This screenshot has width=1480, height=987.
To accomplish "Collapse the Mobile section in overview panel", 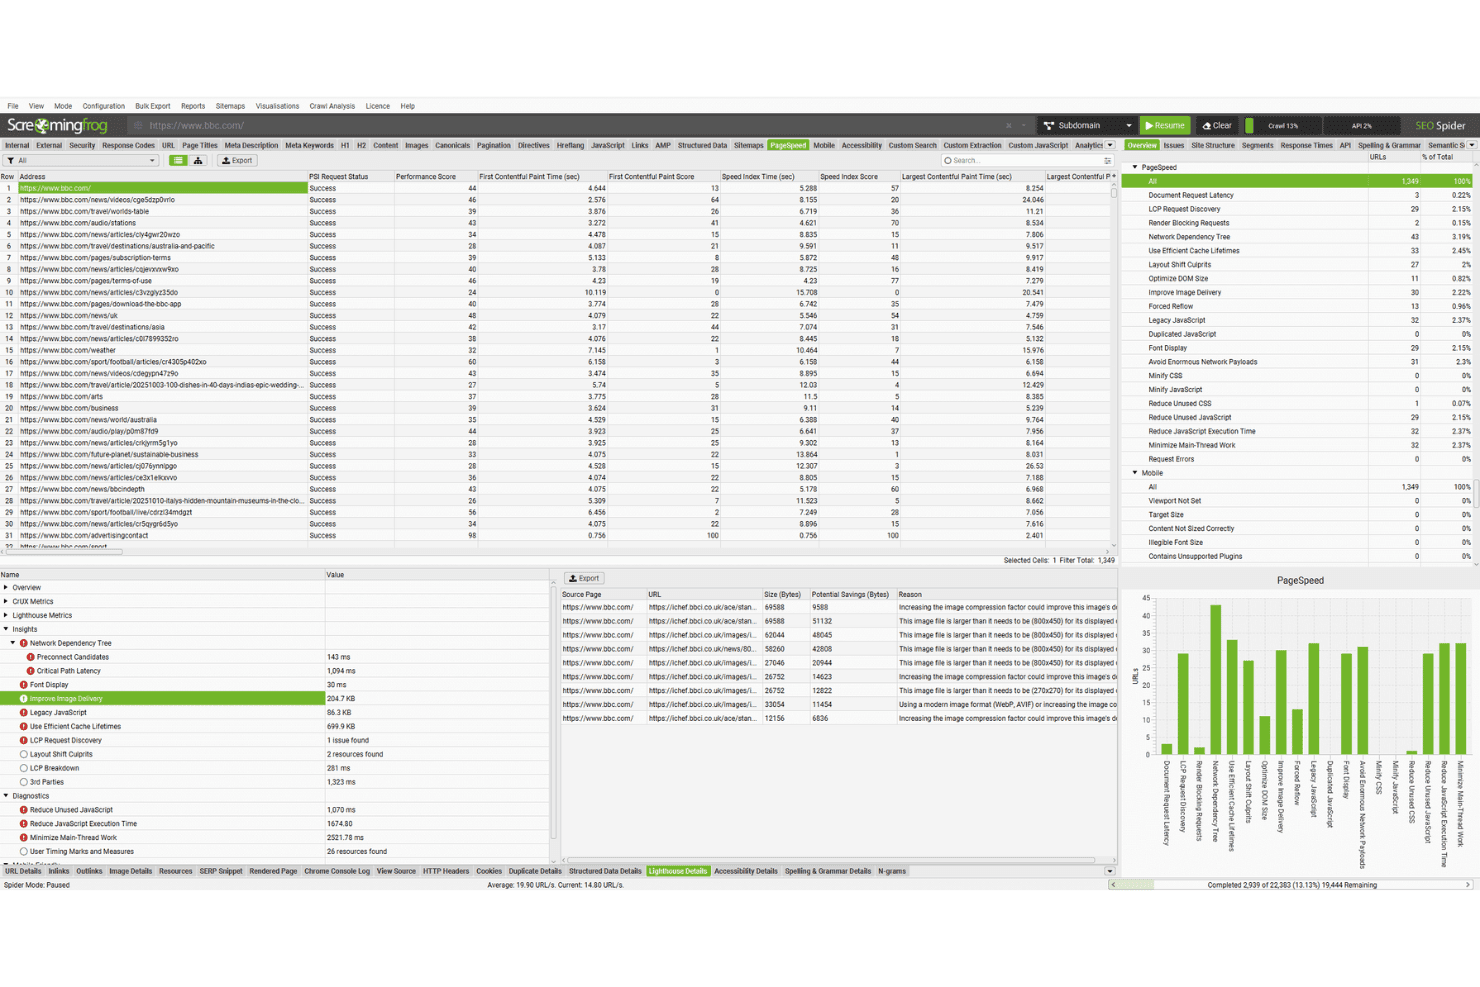I will (x=1135, y=473).
